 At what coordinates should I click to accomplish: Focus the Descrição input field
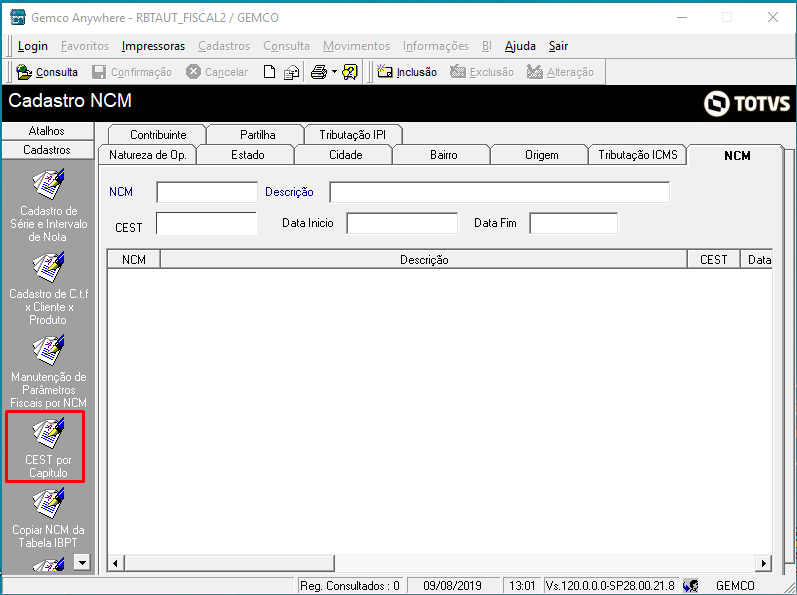click(x=499, y=193)
